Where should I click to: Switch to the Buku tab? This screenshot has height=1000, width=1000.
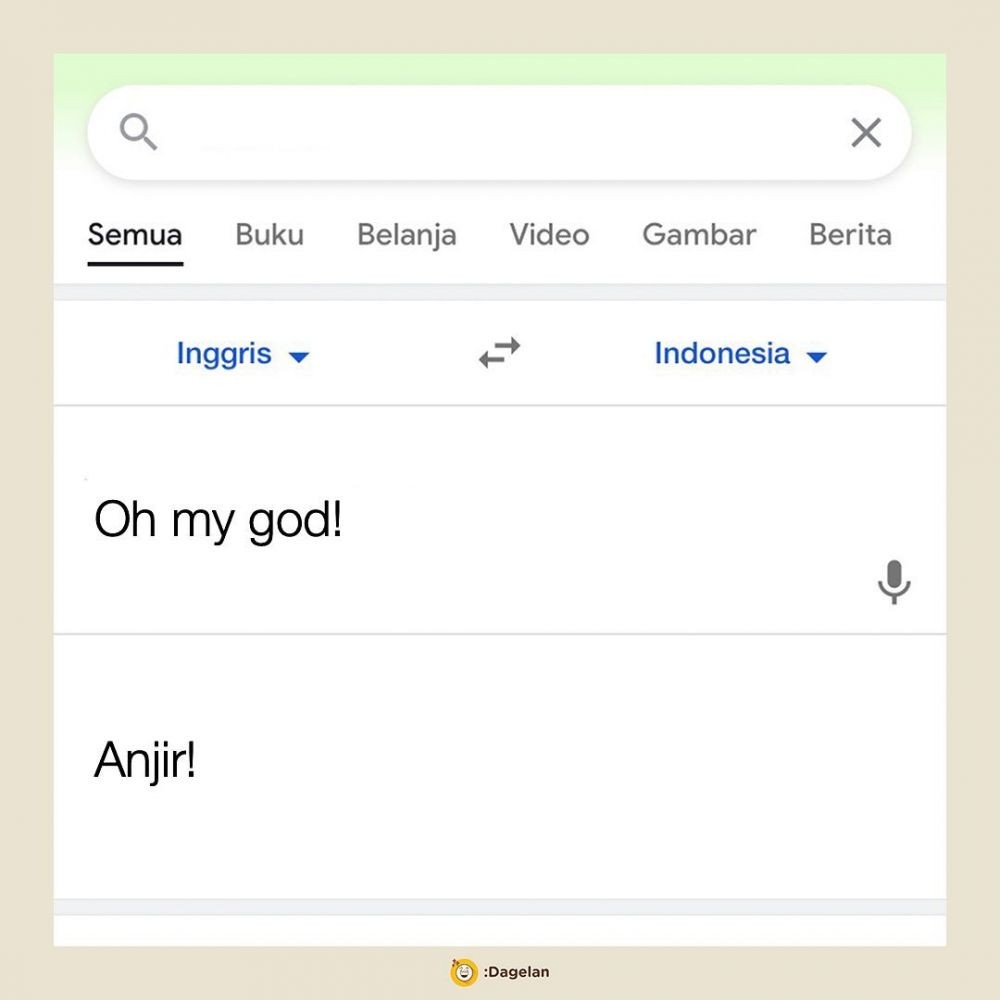(269, 235)
